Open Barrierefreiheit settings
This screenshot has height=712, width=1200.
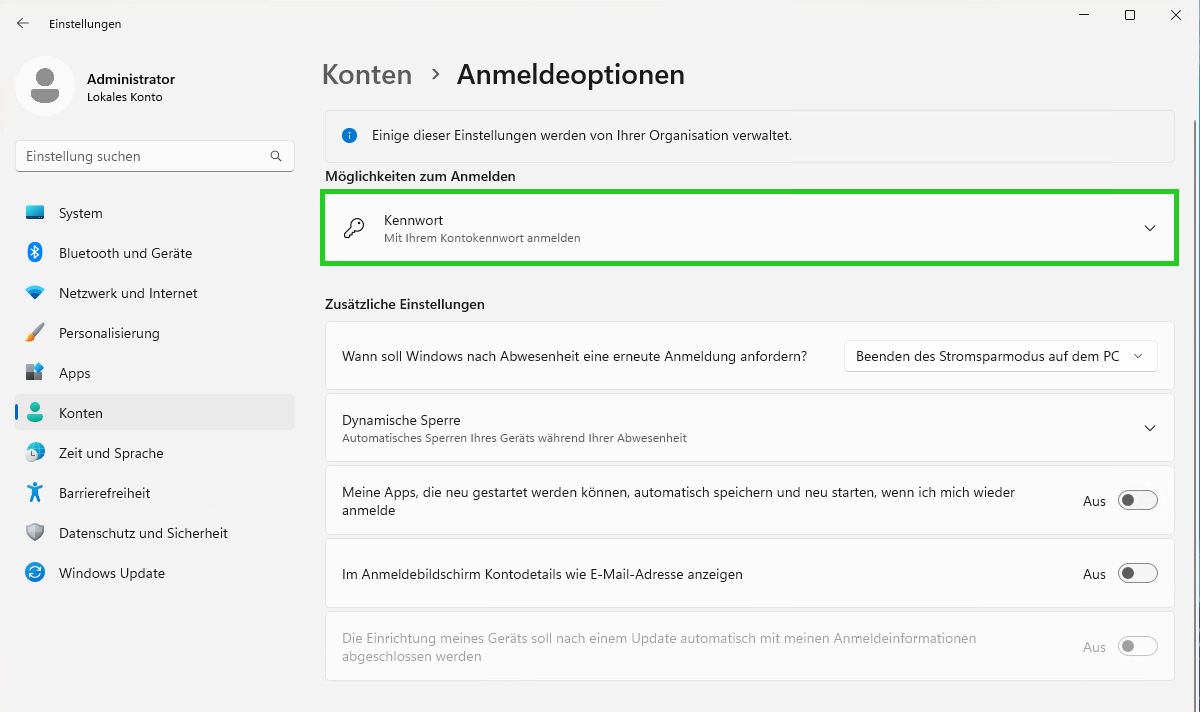[x=104, y=493]
